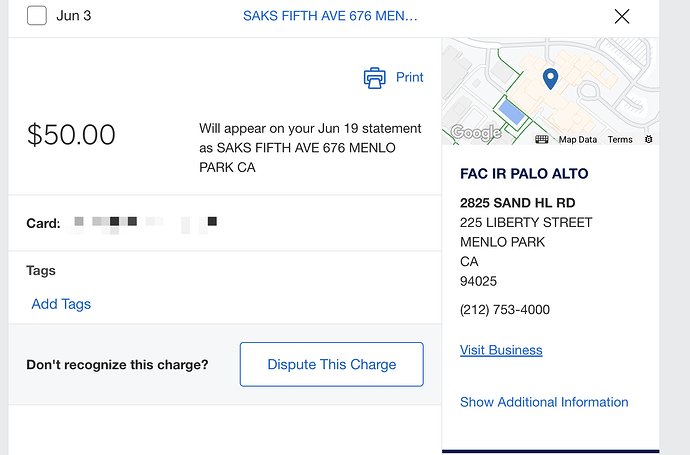This screenshot has width=690, height=455.
Task: Click the blue map location pin
Action: 549,78
